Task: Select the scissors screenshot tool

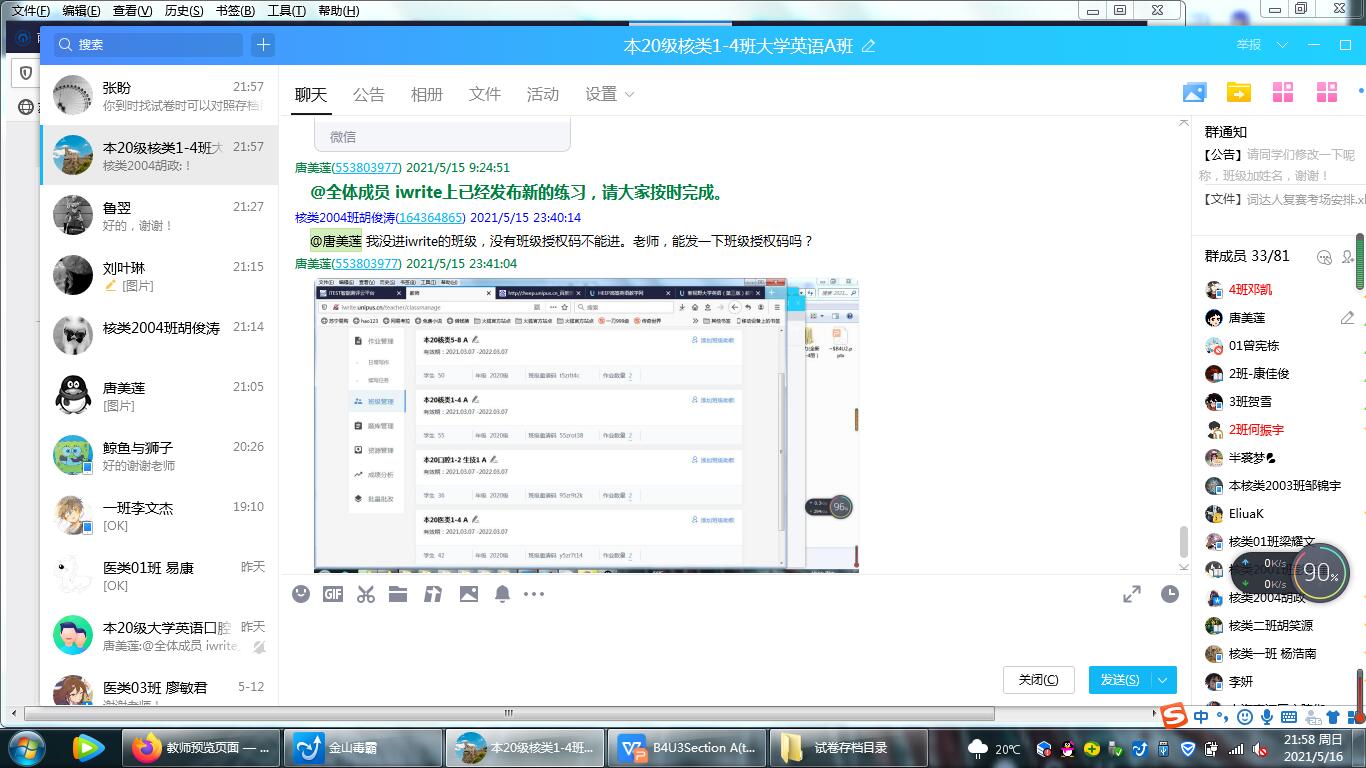Action: pyautogui.click(x=366, y=594)
